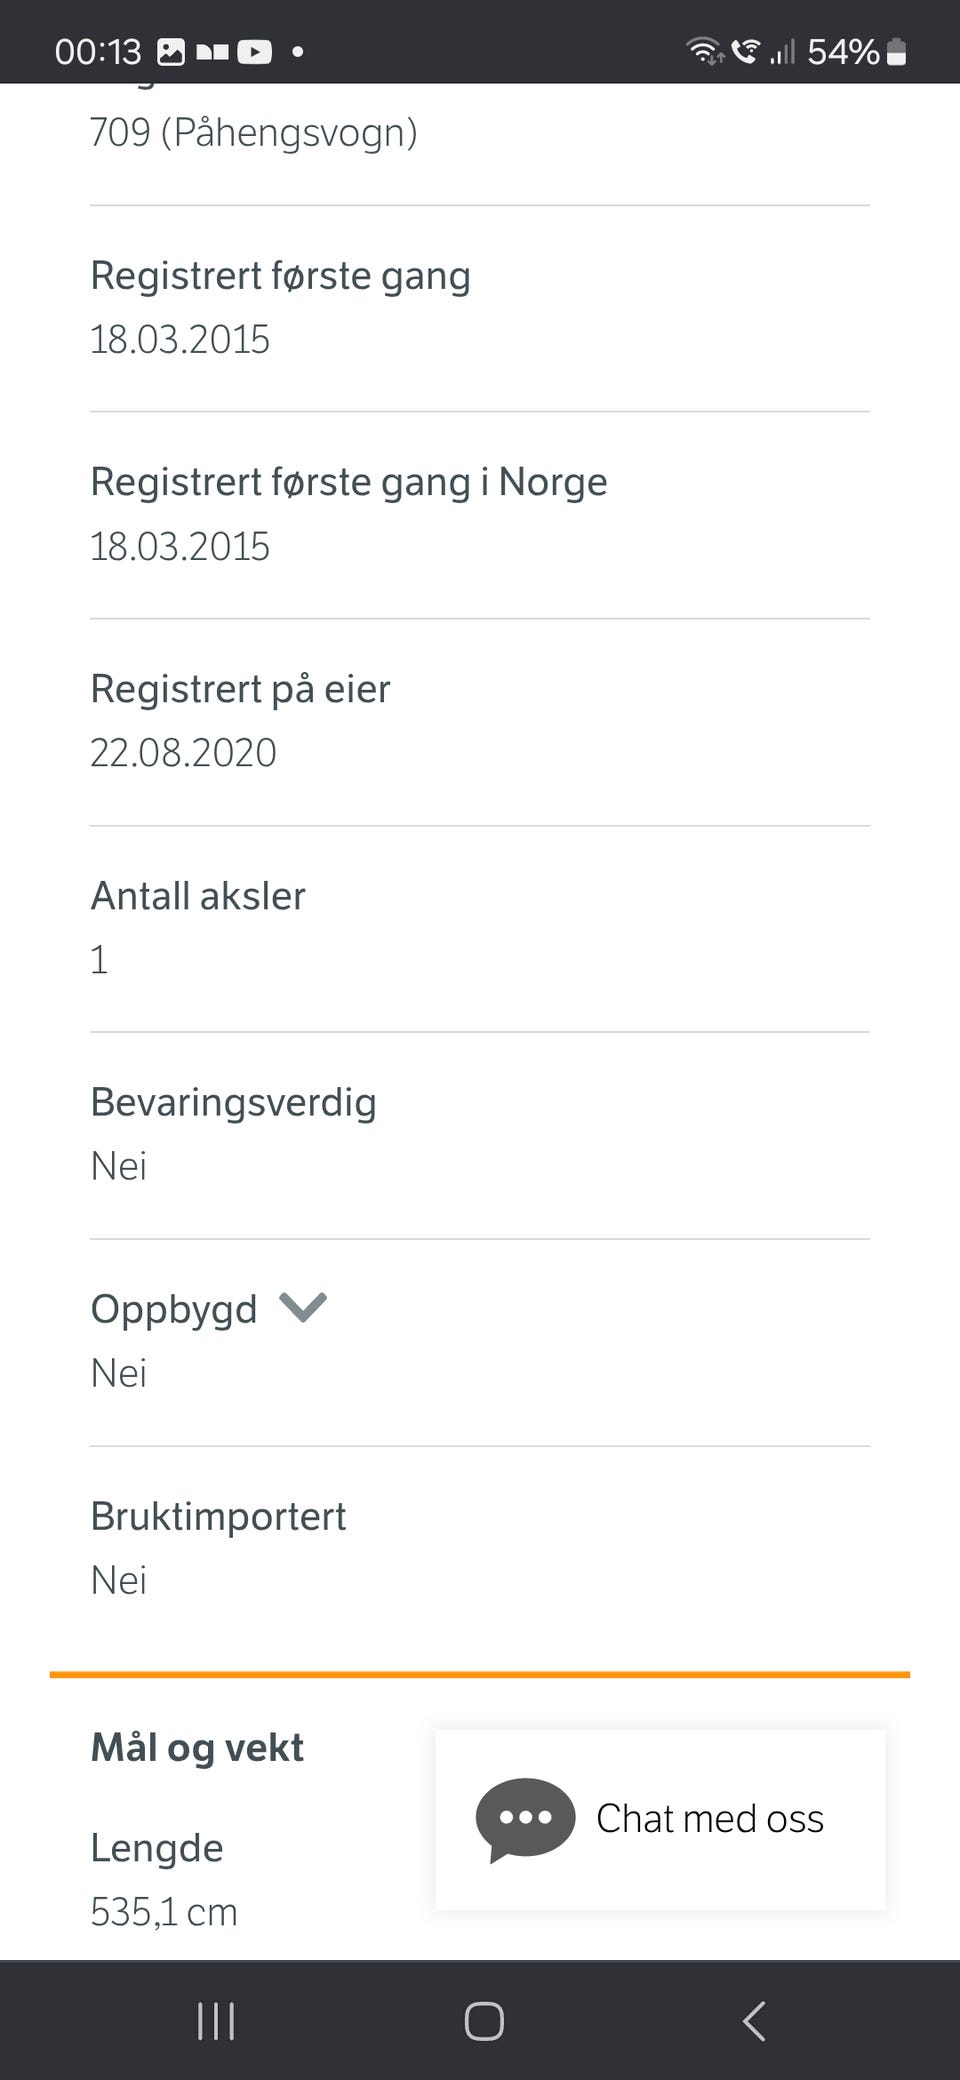Tap the "535,1 cm" length value
This screenshot has height=2080, width=960.
[164, 1912]
